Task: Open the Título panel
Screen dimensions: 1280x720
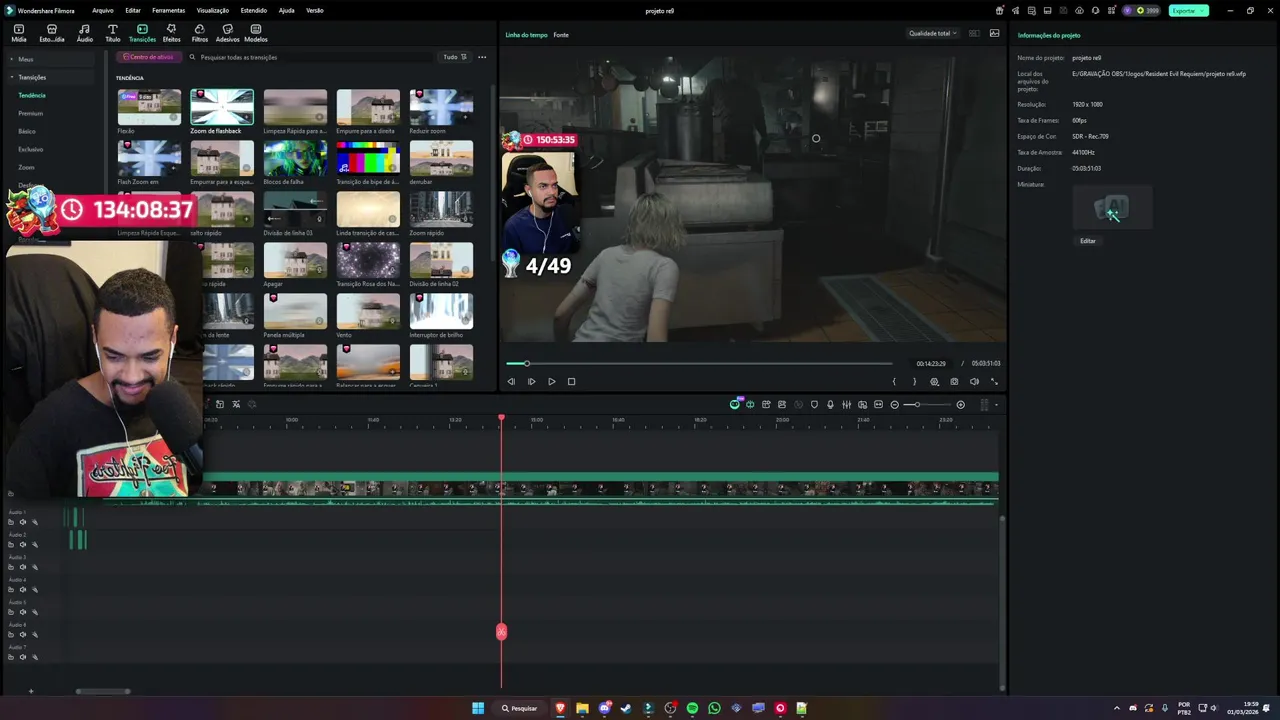Action: [112, 33]
